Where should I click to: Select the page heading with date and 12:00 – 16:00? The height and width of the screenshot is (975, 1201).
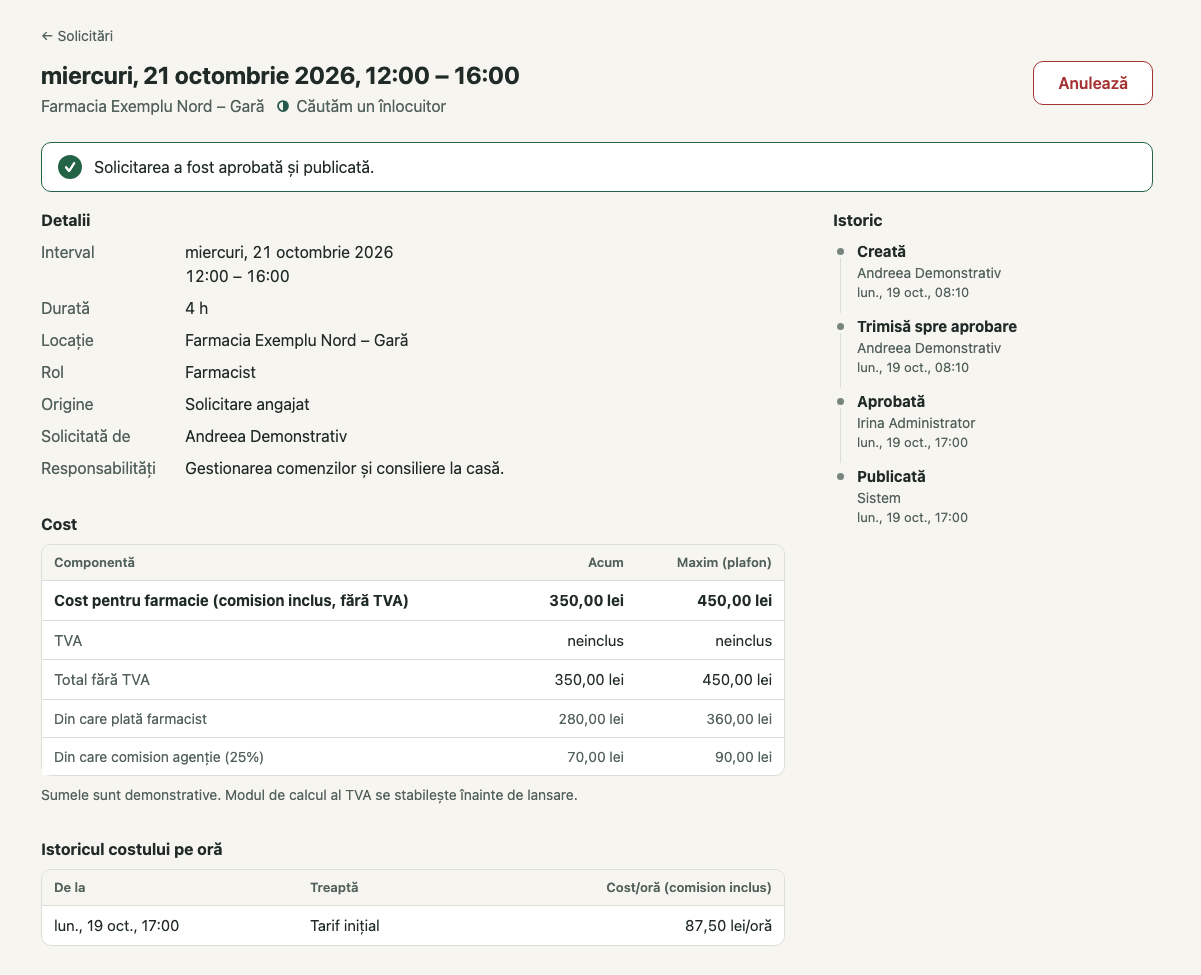[280, 75]
